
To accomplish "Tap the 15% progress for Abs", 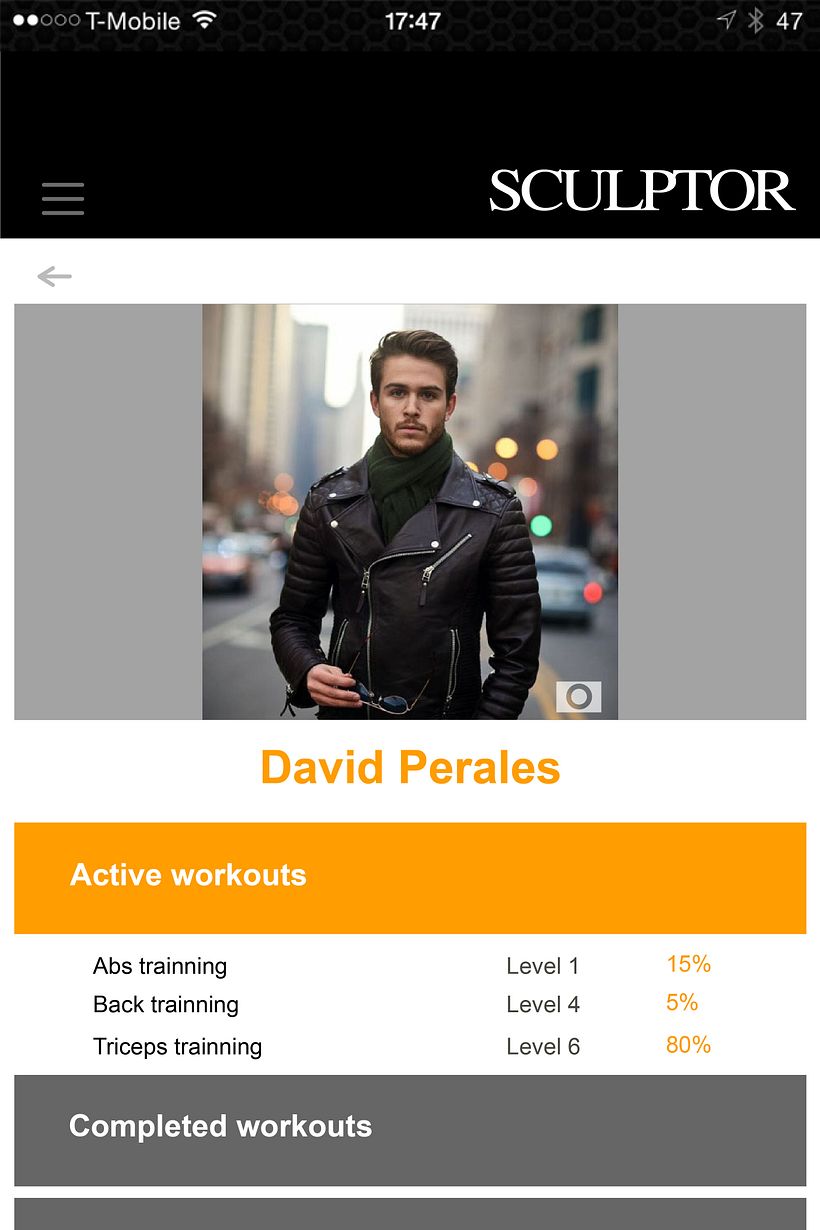I will click(688, 964).
